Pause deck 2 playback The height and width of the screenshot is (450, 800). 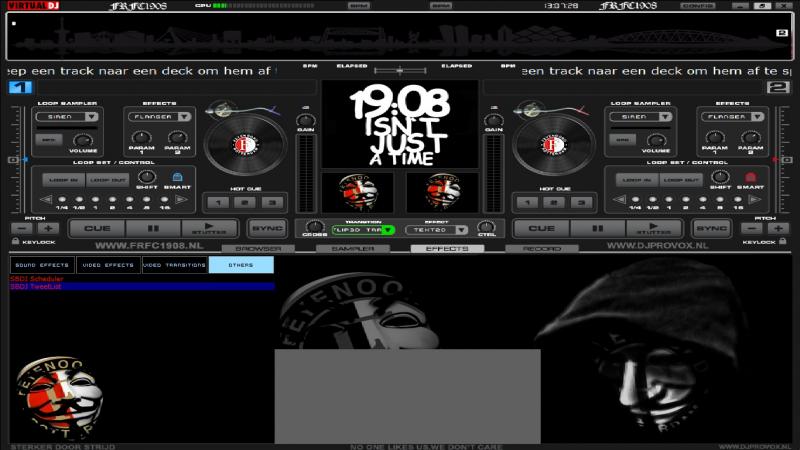click(597, 228)
